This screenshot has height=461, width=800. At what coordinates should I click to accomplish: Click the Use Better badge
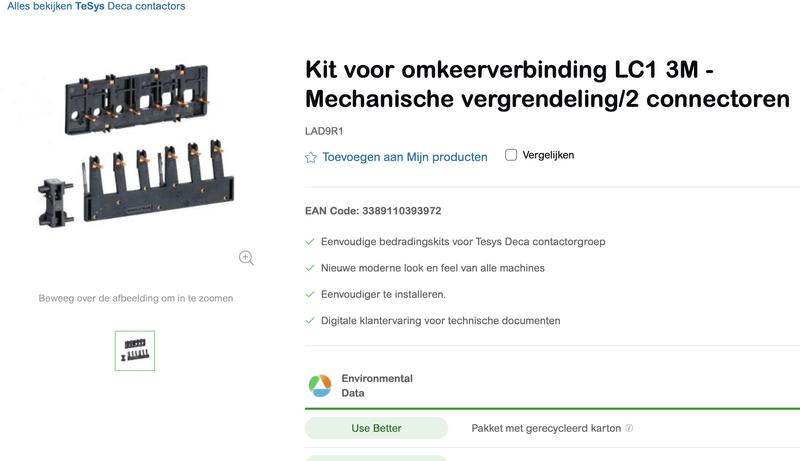tap(376, 428)
